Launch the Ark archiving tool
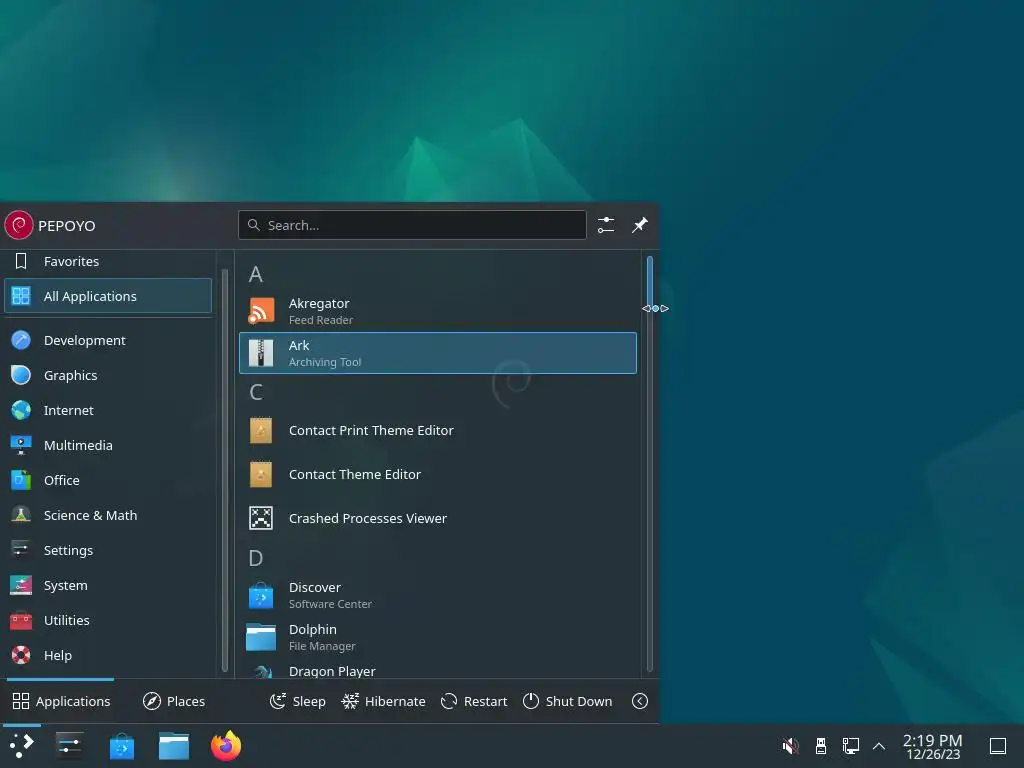Viewport: 1024px width, 768px height. 438,353
